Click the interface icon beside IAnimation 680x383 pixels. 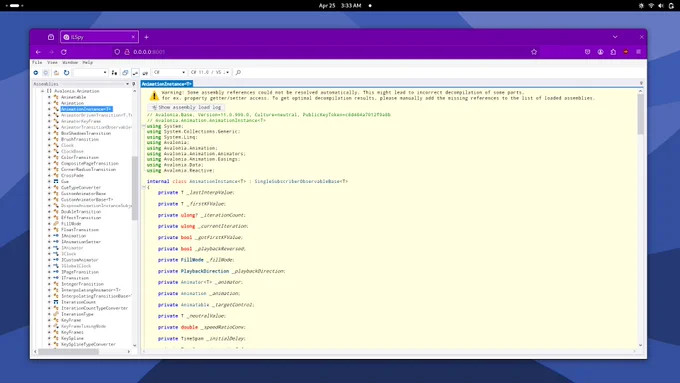(x=56, y=236)
